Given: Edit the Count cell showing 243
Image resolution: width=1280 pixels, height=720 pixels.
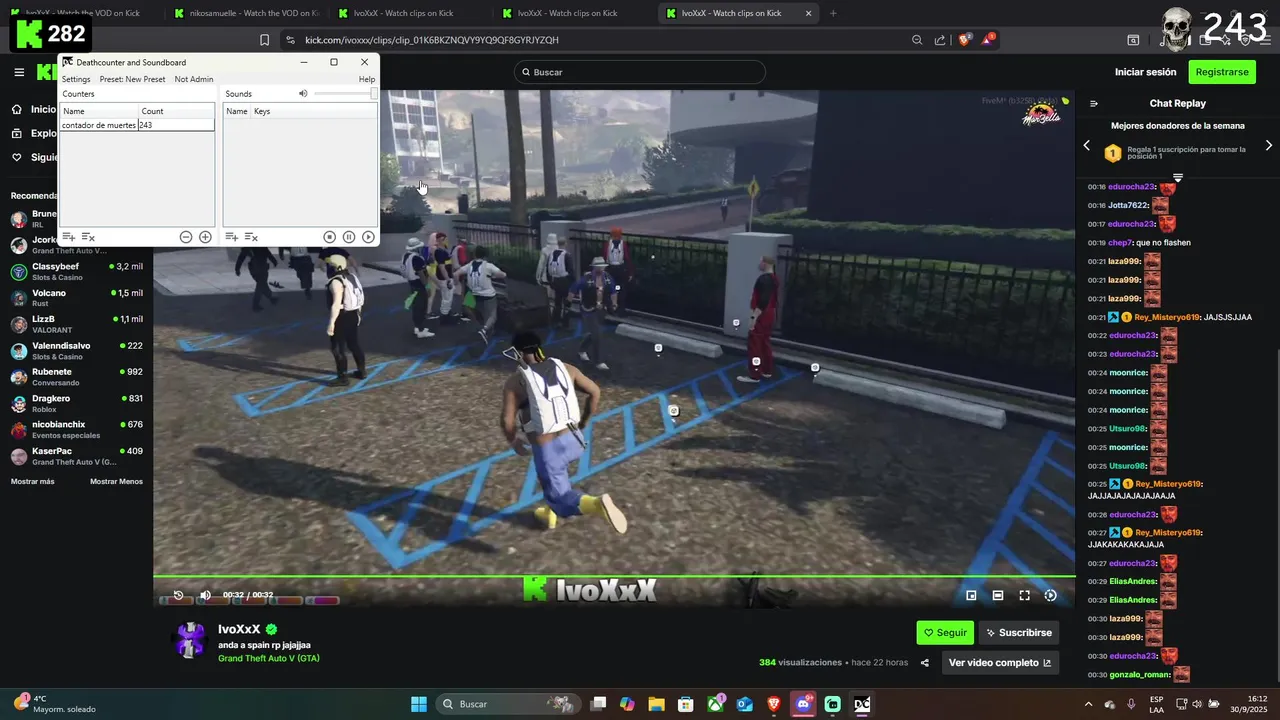Looking at the screenshot, I should [176, 125].
